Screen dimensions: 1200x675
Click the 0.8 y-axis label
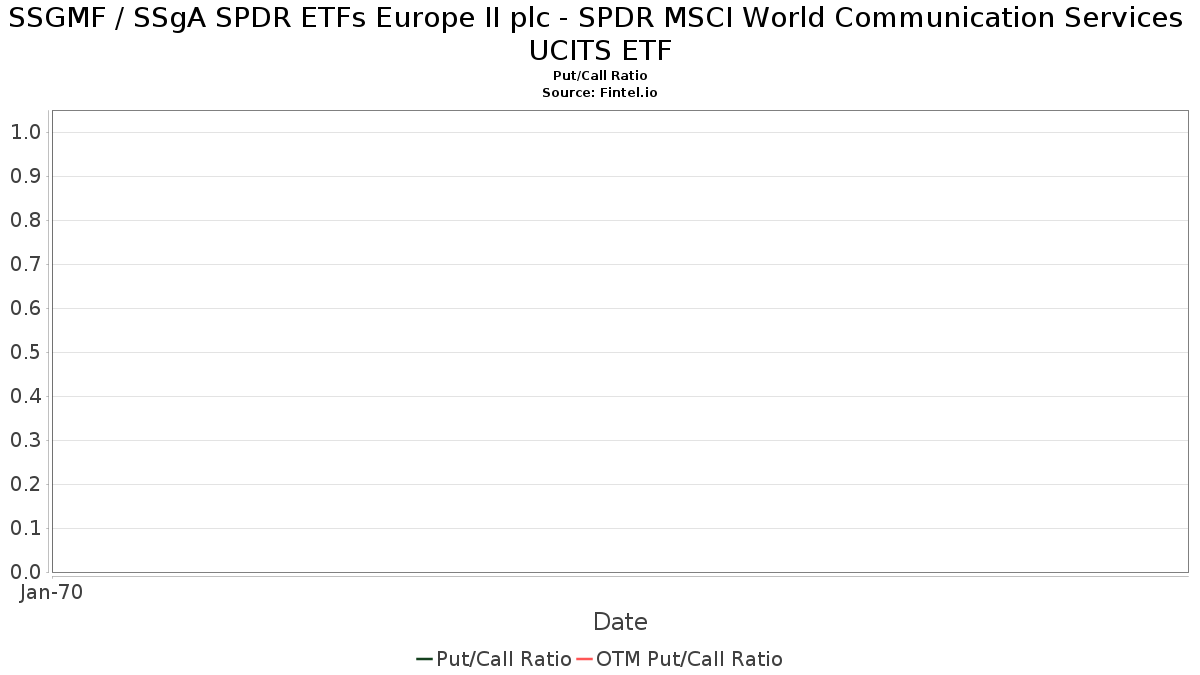click(x=25, y=220)
